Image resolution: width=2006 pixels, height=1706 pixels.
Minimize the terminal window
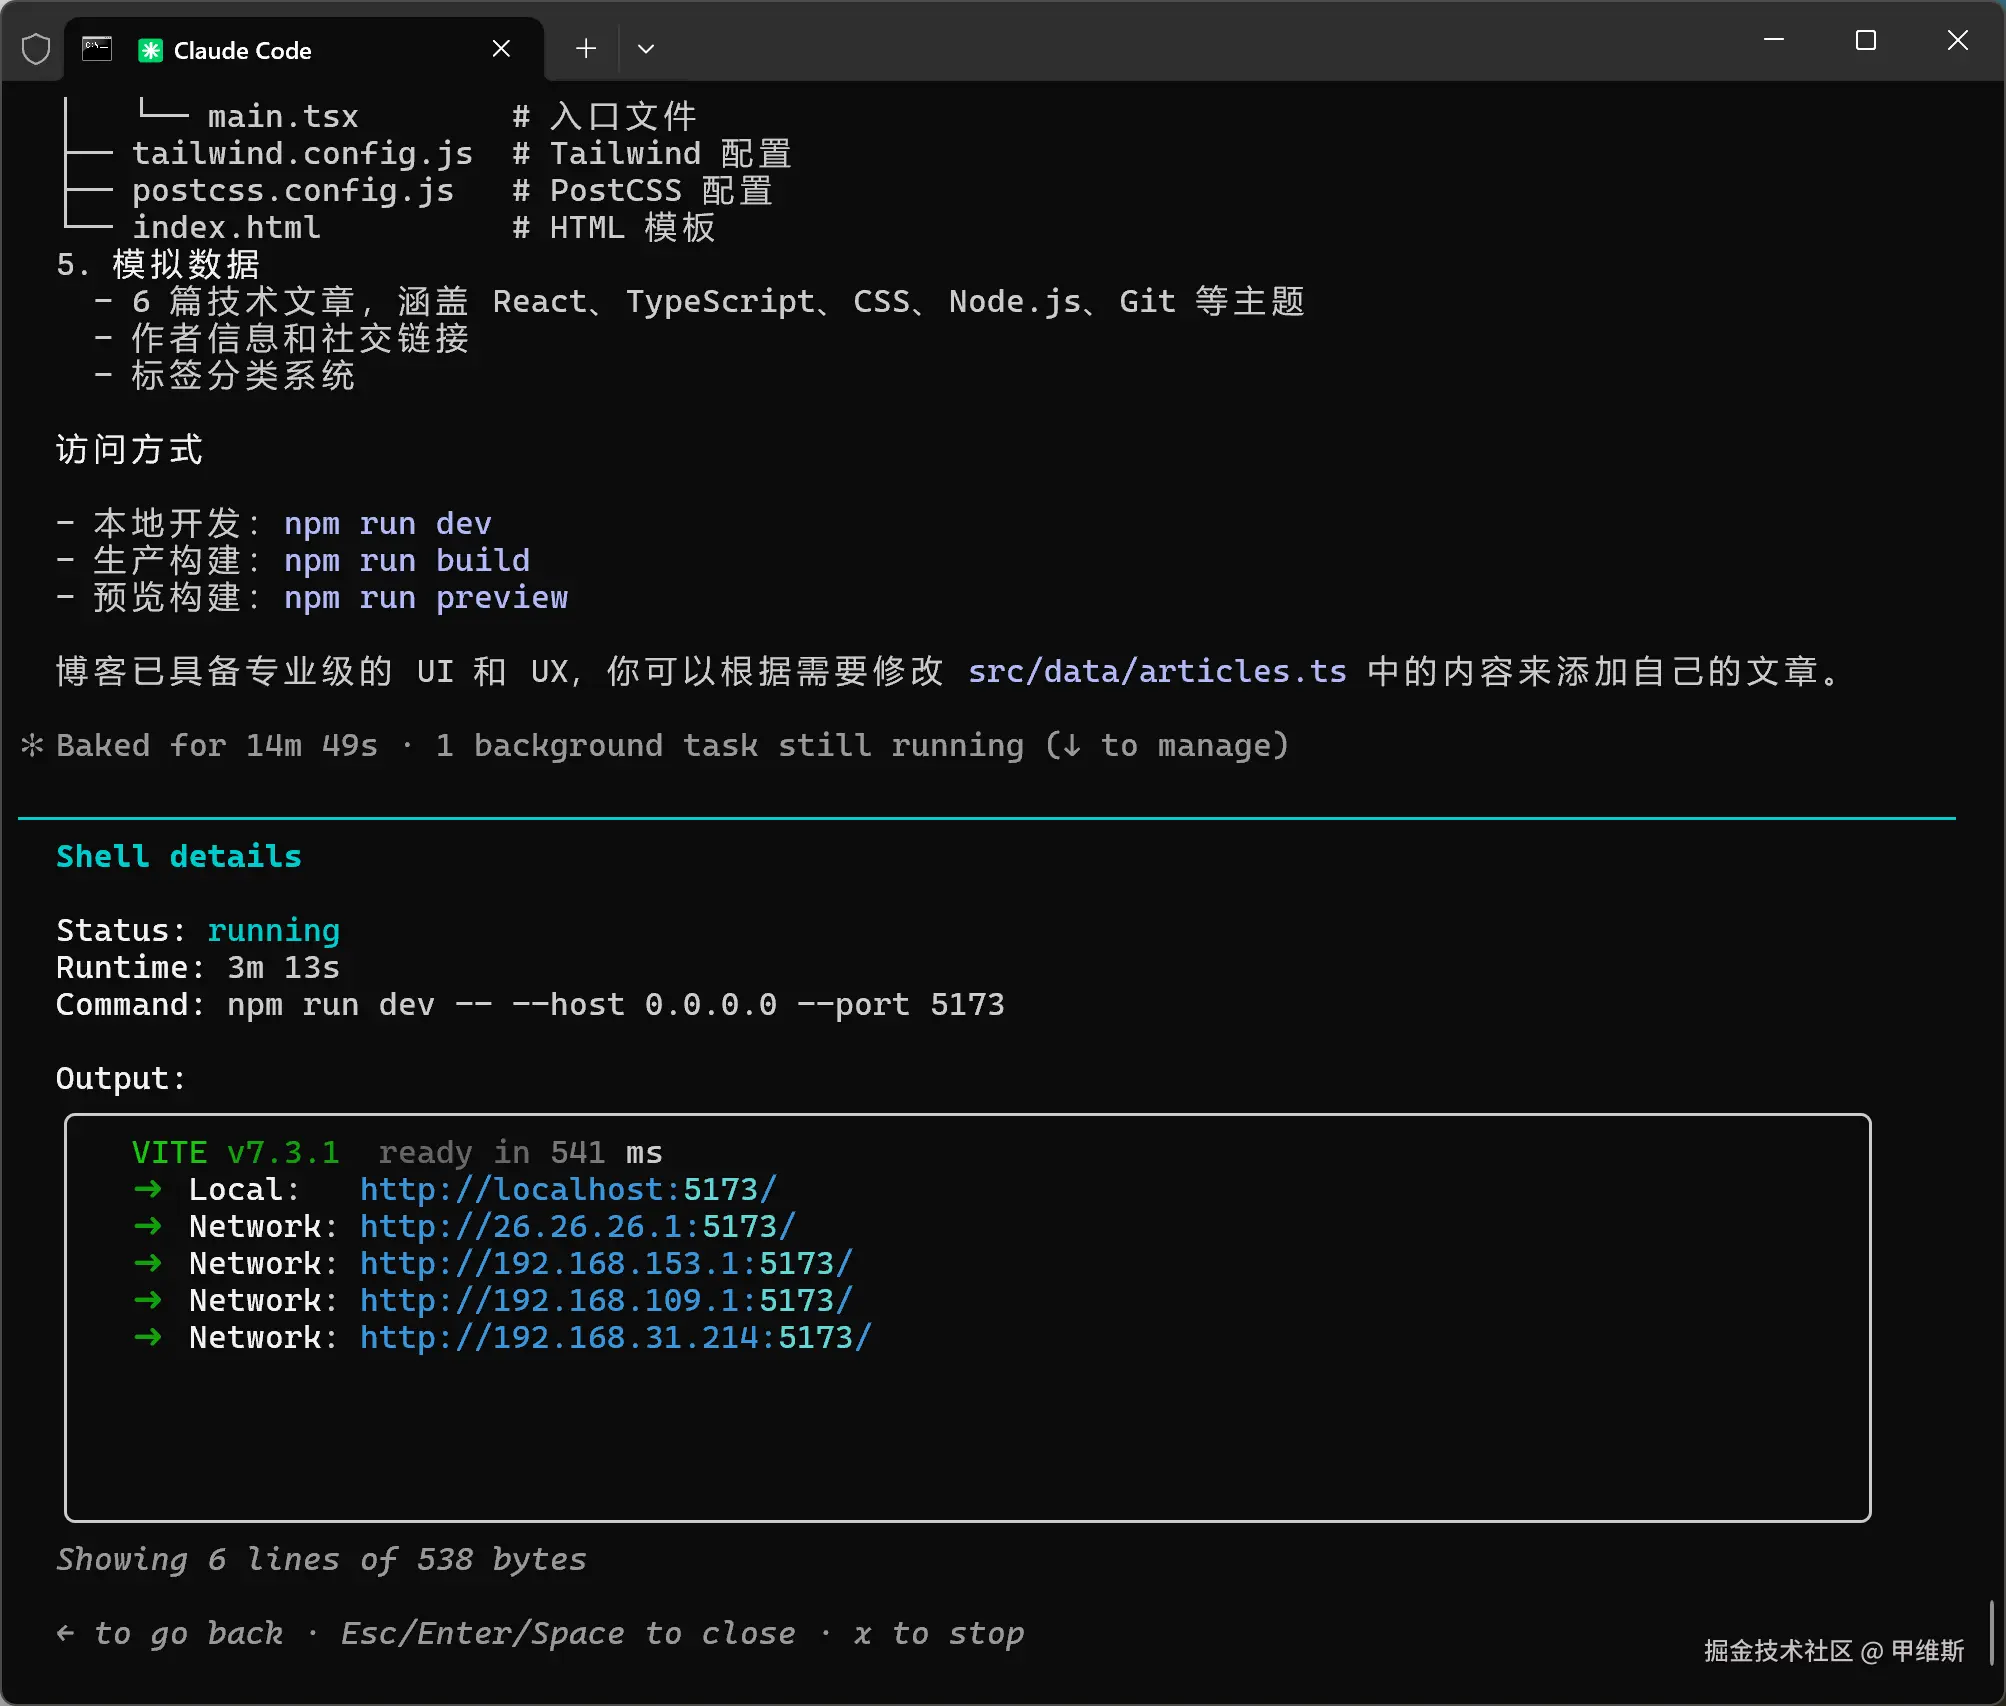pyautogui.click(x=1774, y=40)
